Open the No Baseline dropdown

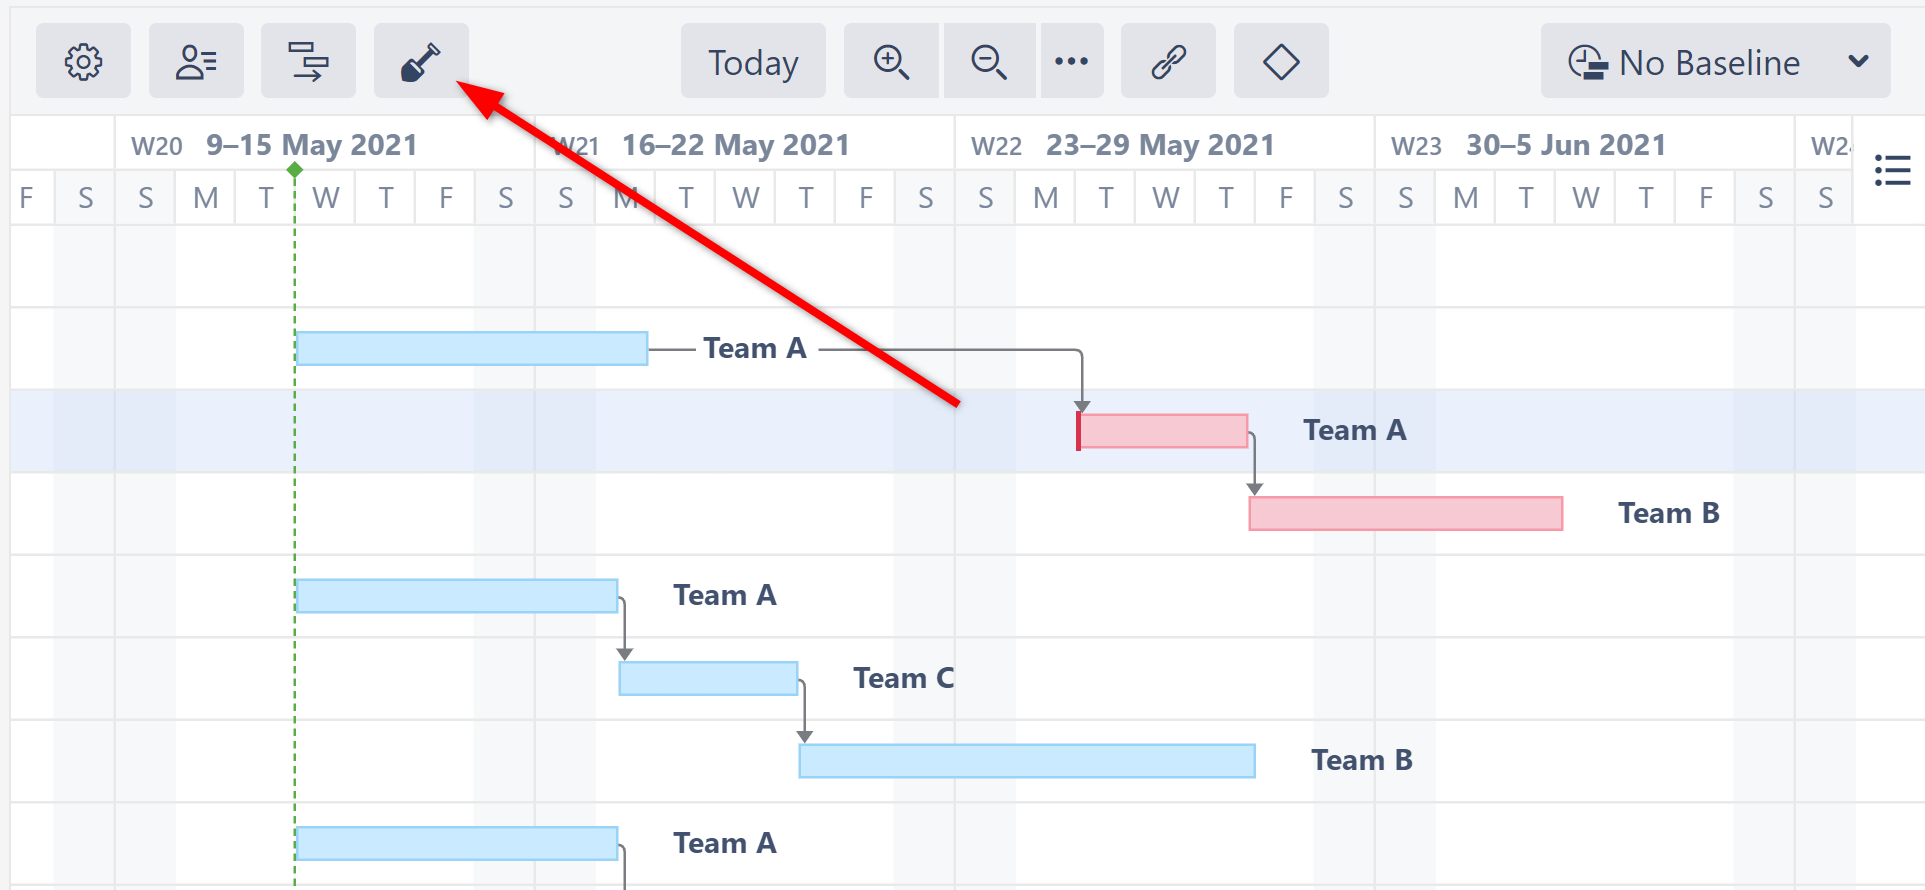(1708, 62)
